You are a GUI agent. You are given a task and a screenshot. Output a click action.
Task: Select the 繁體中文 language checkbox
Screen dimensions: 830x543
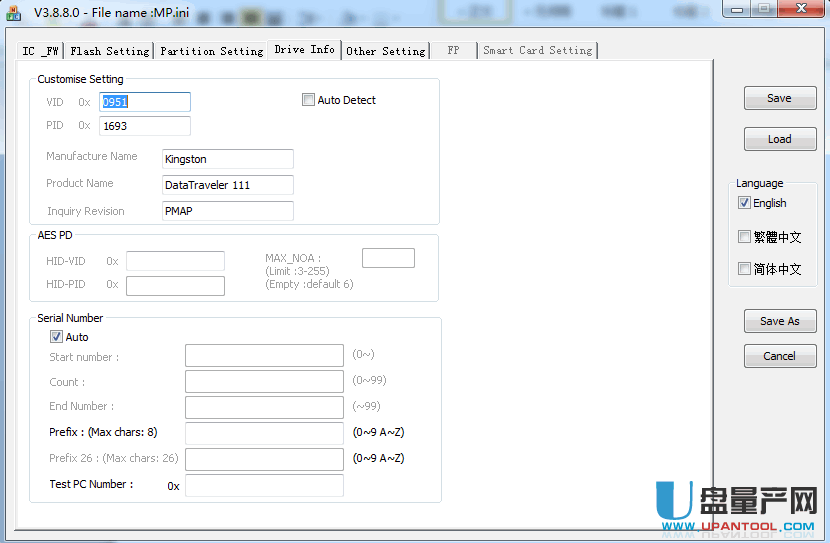(744, 237)
